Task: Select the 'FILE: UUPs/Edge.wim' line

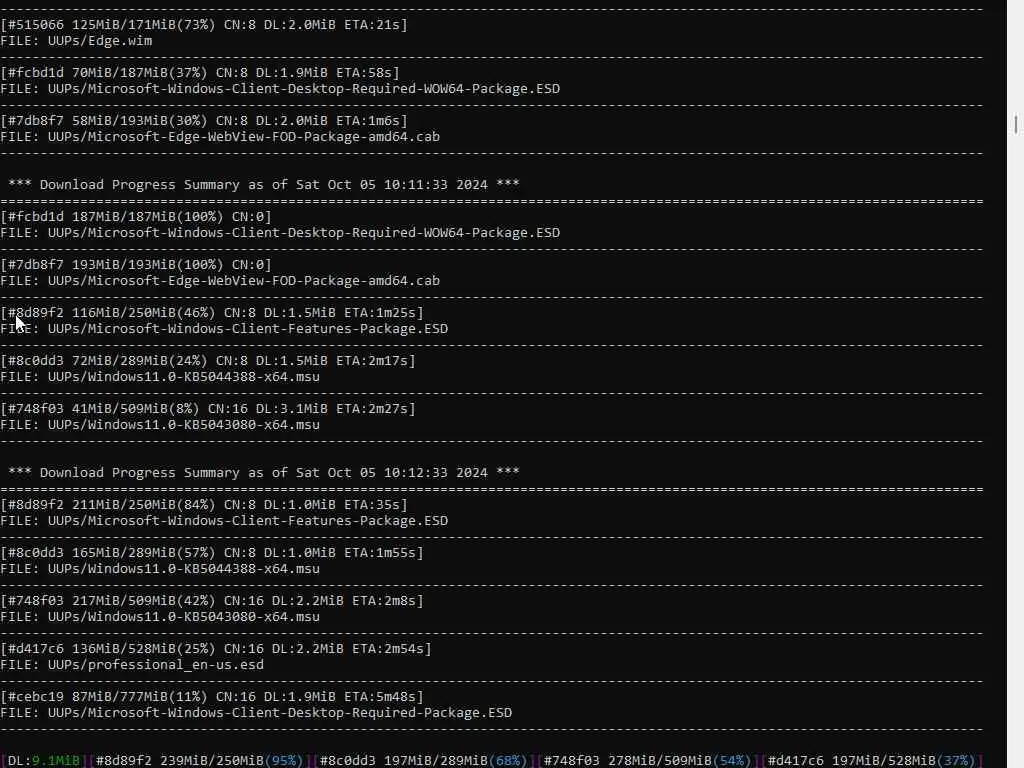Action: (76, 40)
